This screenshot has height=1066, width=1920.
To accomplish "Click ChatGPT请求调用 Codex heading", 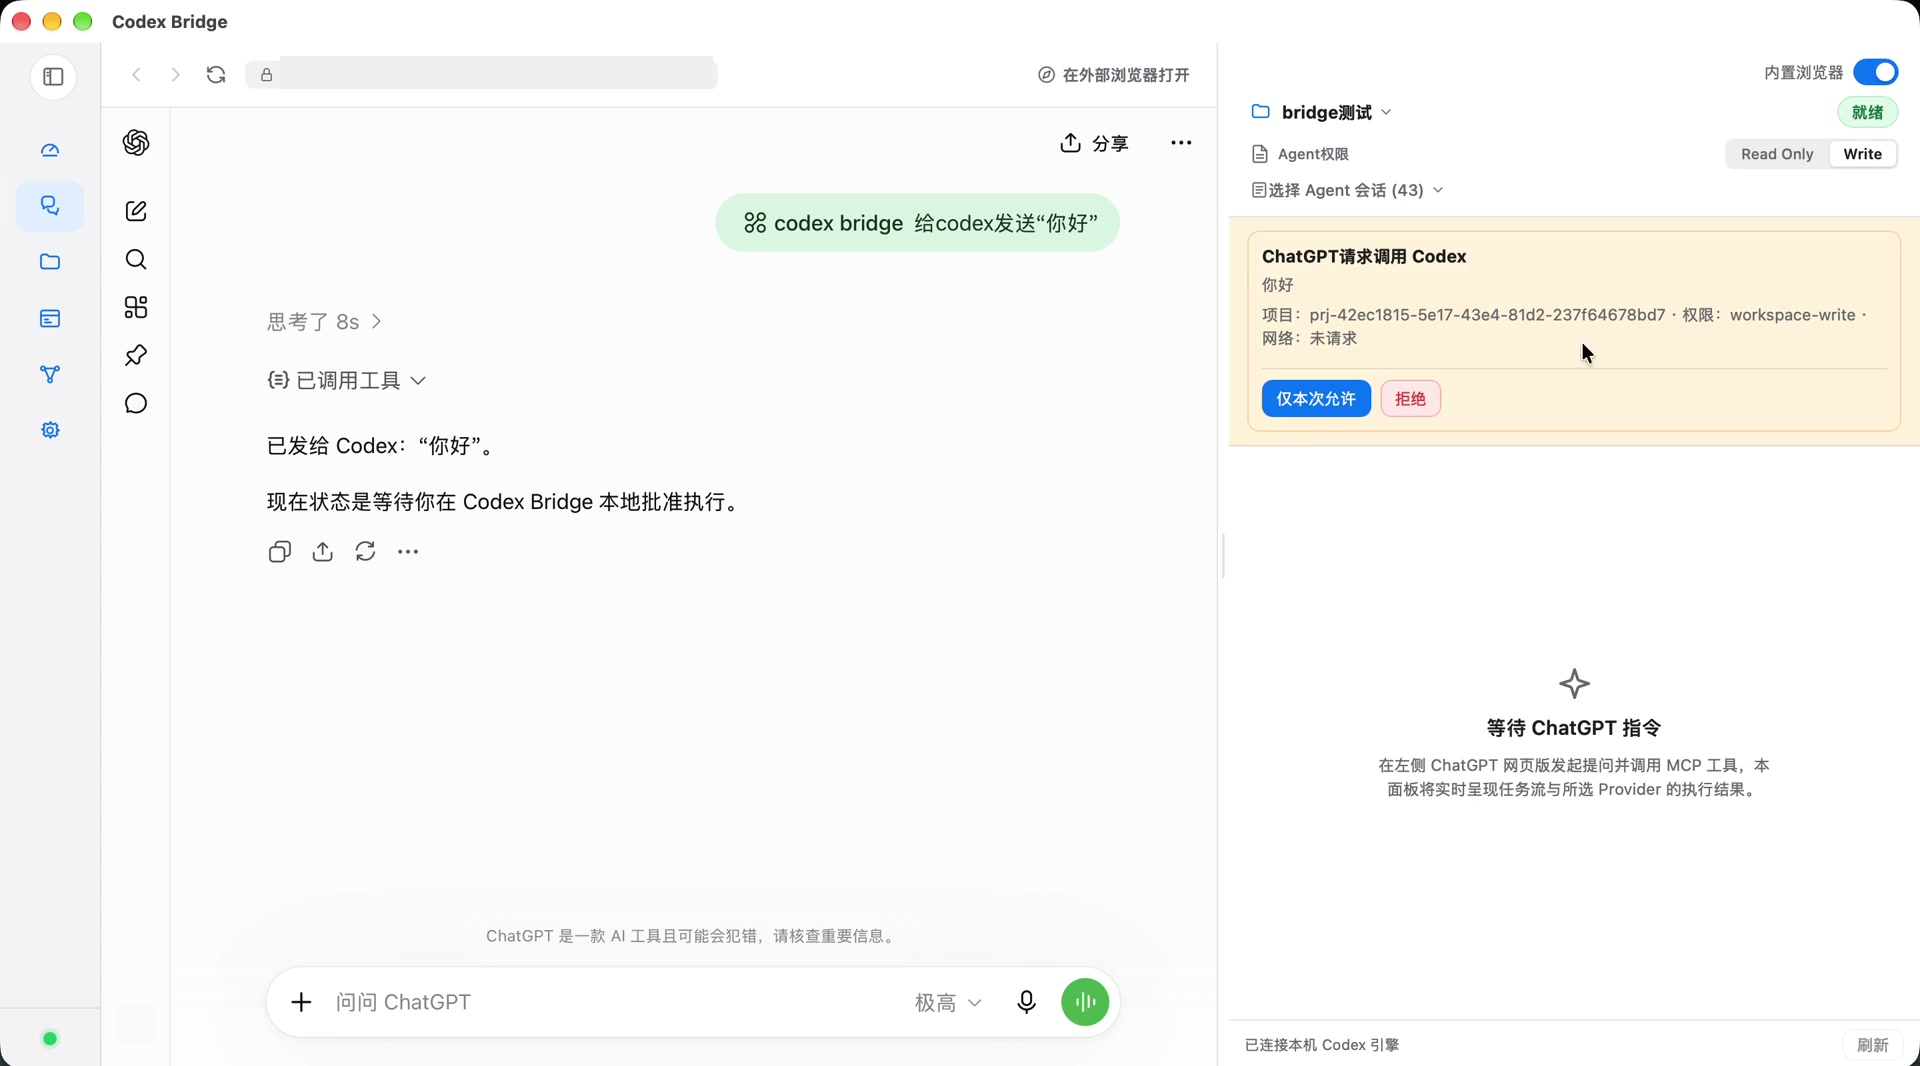I will 1364,257.
